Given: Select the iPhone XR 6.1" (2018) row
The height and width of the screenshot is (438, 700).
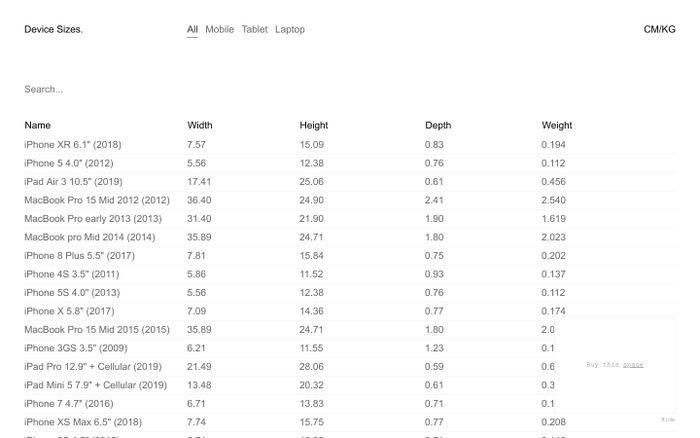Looking at the screenshot, I should pos(350,145).
